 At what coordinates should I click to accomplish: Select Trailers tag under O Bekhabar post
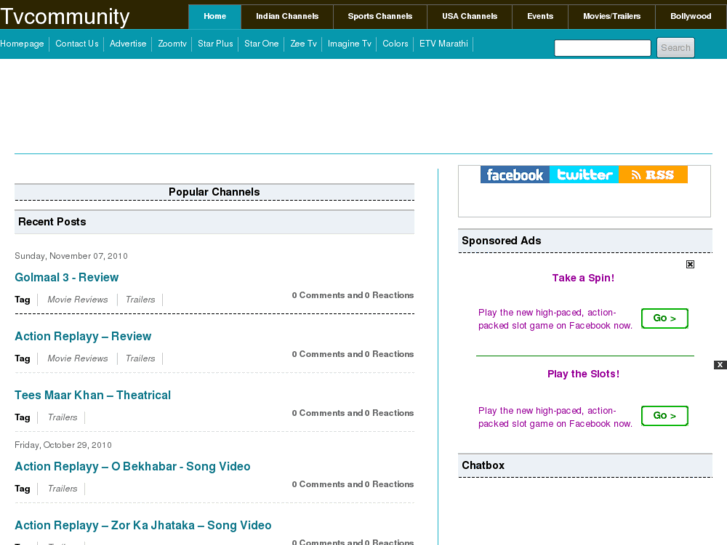[63, 488]
